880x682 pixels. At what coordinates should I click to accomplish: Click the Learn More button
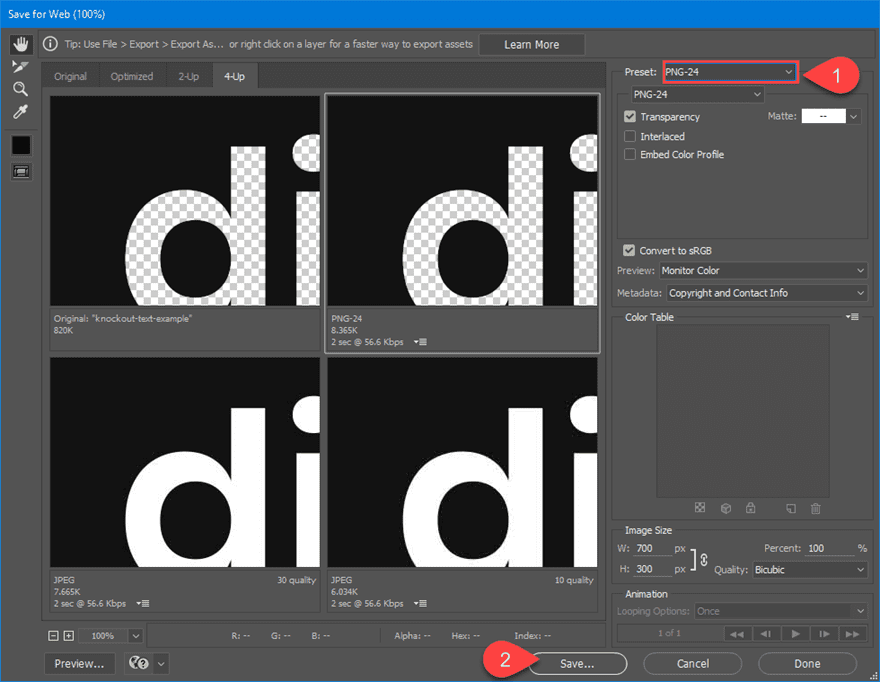[x=531, y=45]
